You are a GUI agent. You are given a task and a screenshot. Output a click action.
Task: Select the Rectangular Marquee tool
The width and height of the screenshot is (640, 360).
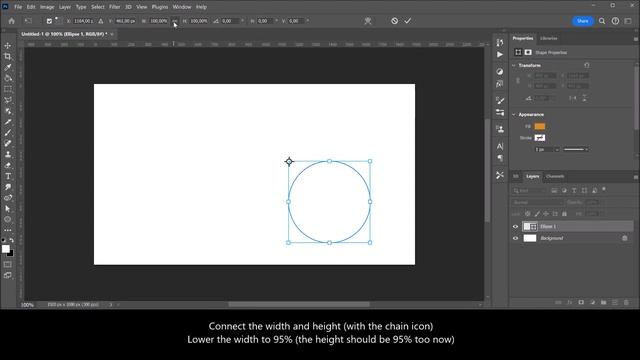click(8, 89)
